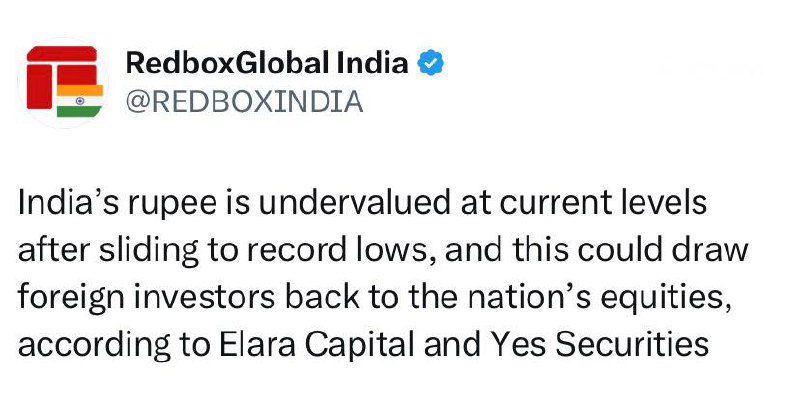Click the Indian flag in the avatar
The width and height of the screenshot is (800, 405).
click(x=74, y=102)
